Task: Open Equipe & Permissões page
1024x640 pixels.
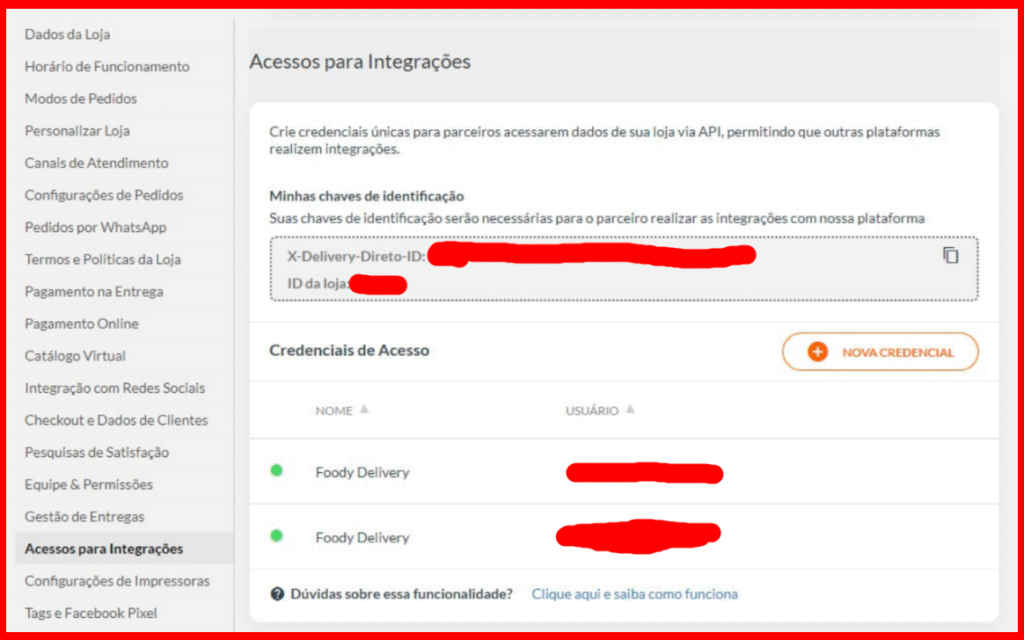Action: pyautogui.click(x=88, y=484)
